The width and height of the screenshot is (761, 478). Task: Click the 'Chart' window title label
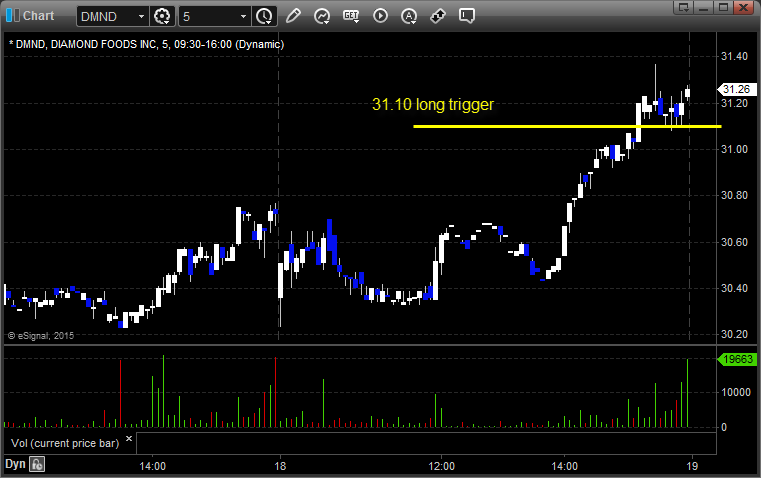point(38,16)
